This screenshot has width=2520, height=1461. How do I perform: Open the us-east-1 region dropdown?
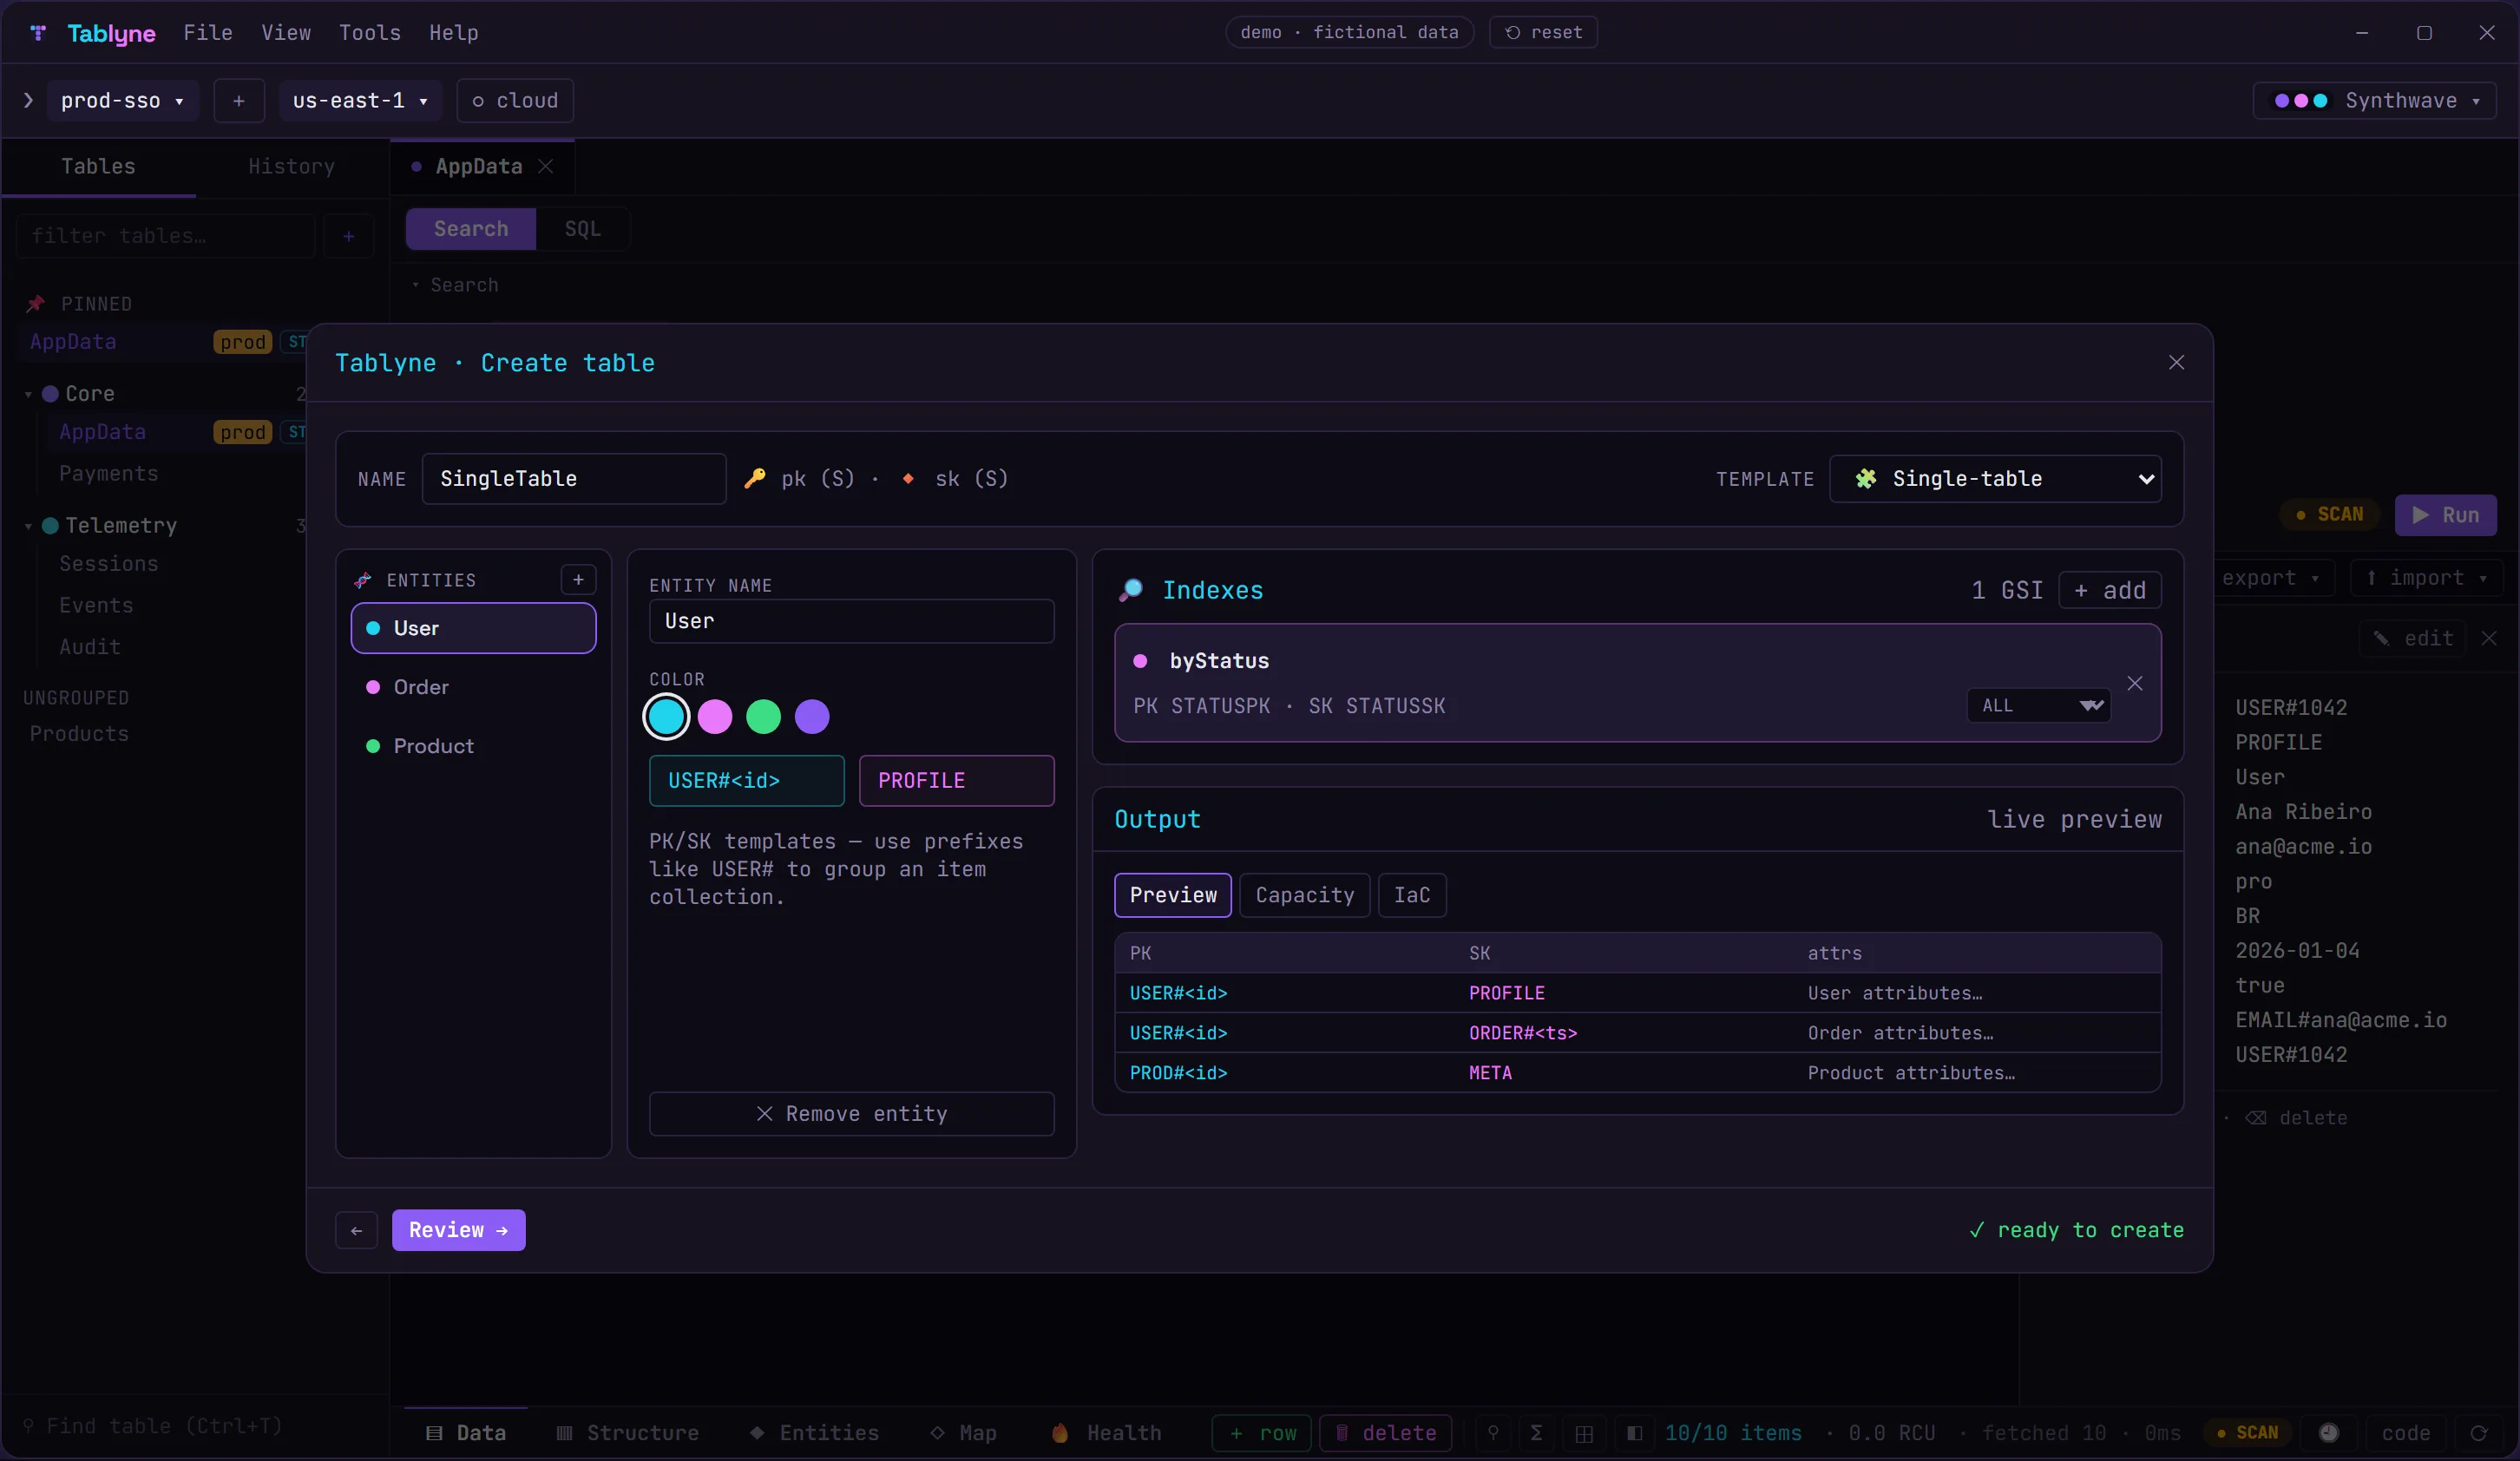(x=360, y=101)
